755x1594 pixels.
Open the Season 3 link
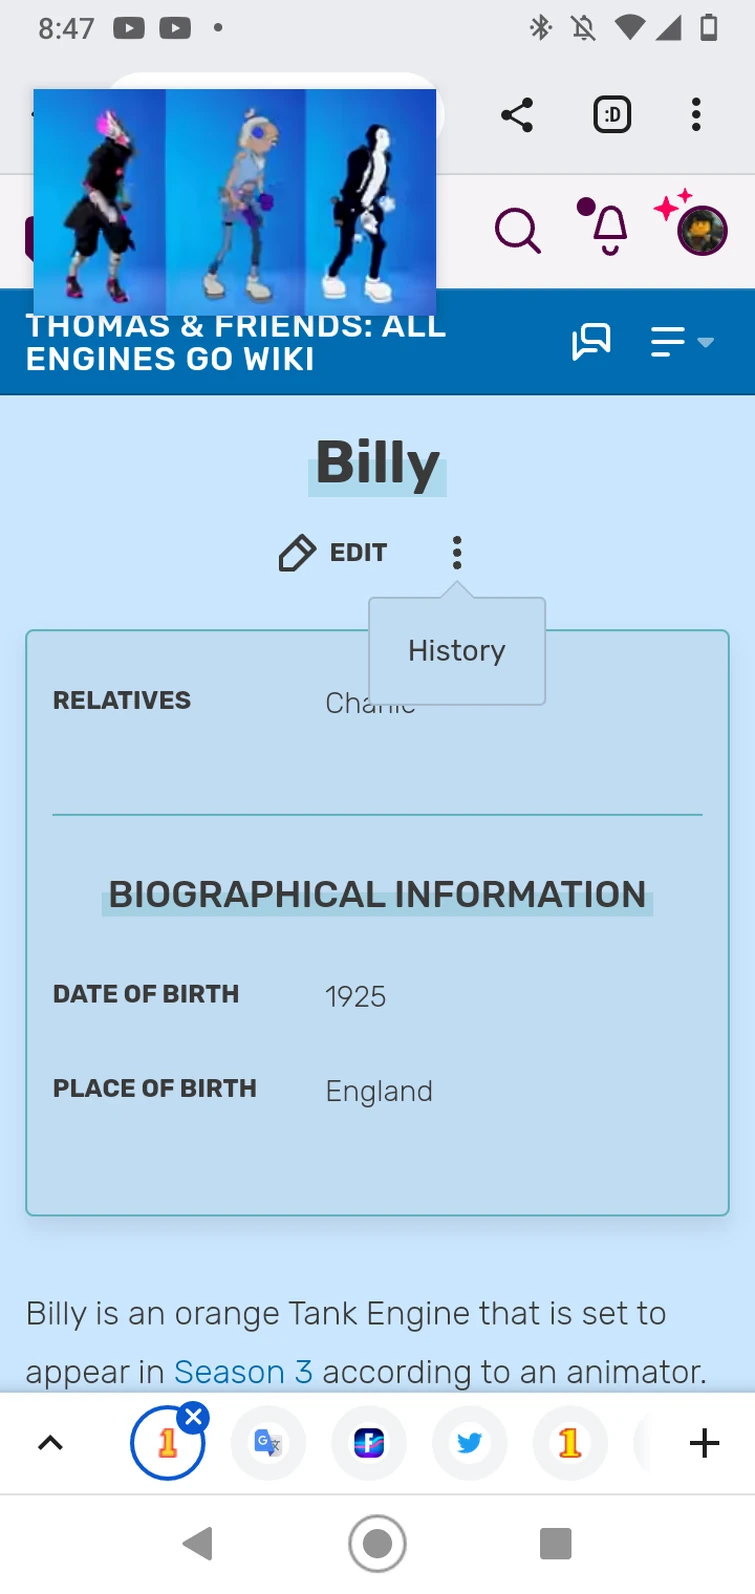[243, 1371]
